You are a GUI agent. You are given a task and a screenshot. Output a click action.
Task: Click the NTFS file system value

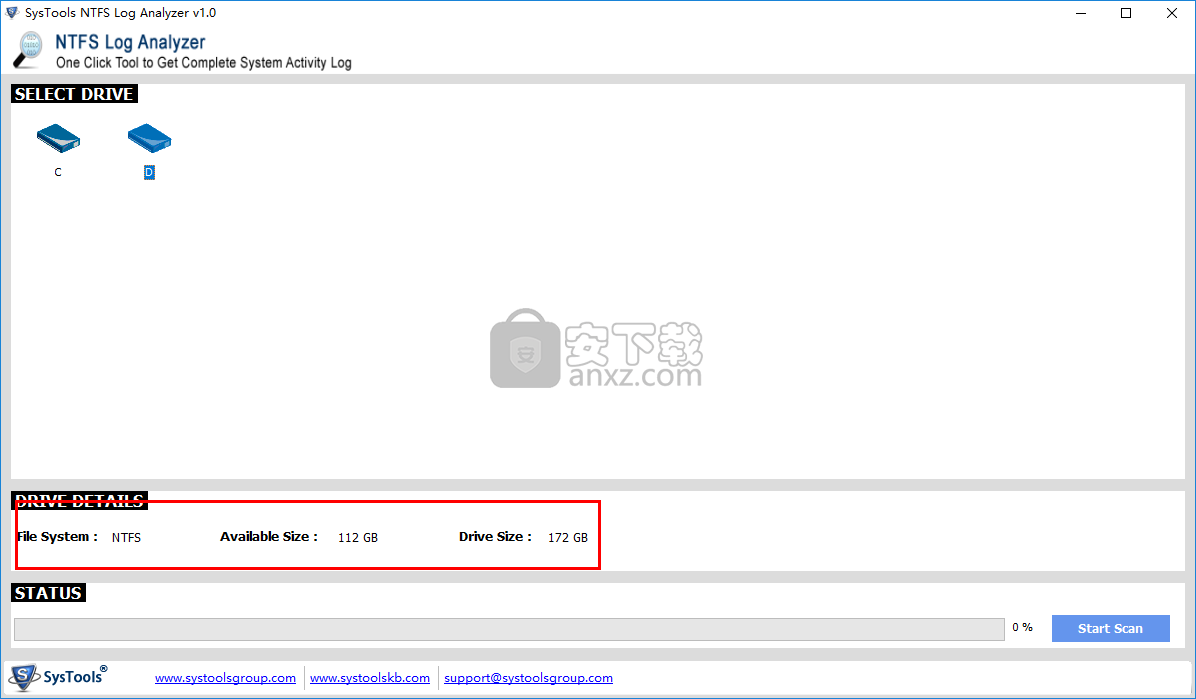(x=127, y=537)
